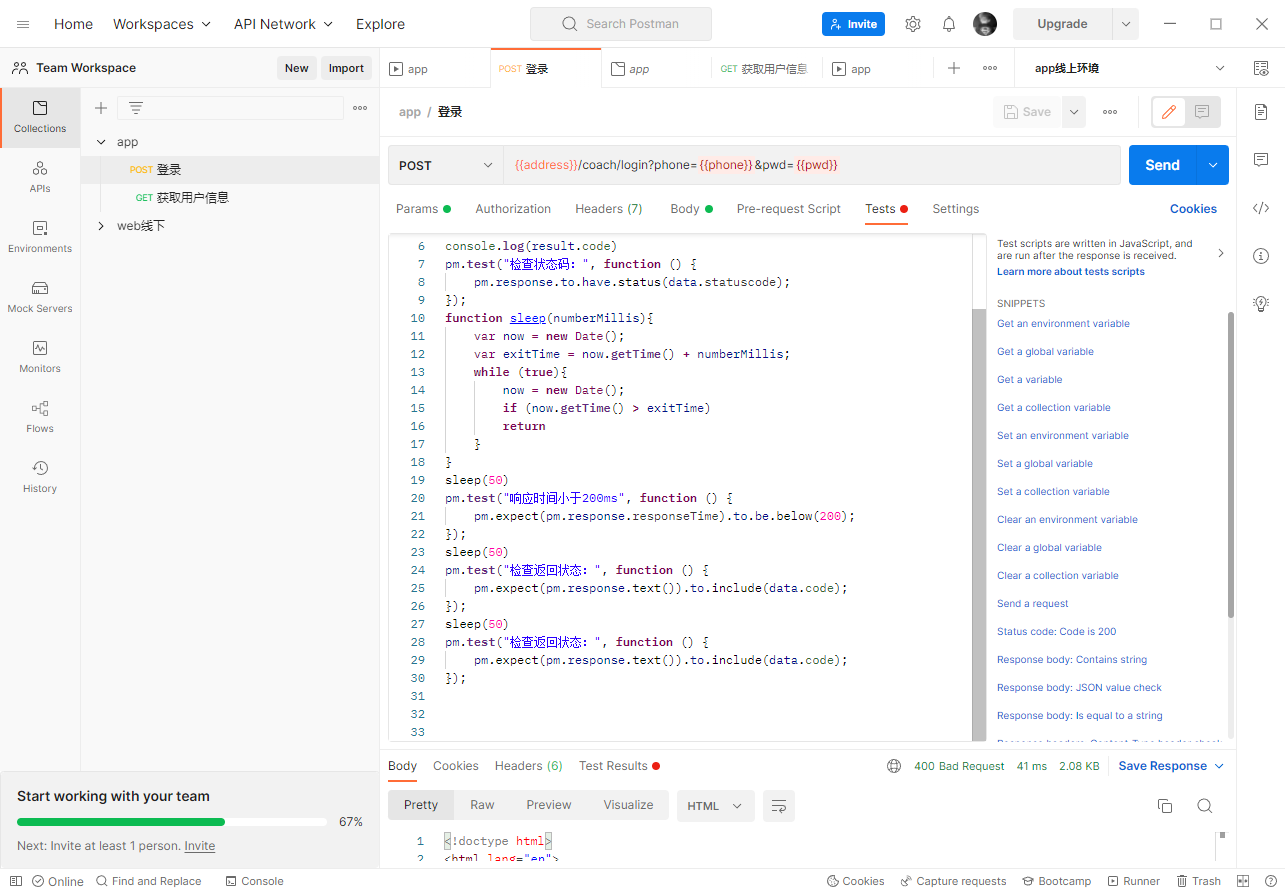The image size is (1285, 893).
Task: Open user avatar profile menu
Action: pyautogui.click(x=985, y=24)
